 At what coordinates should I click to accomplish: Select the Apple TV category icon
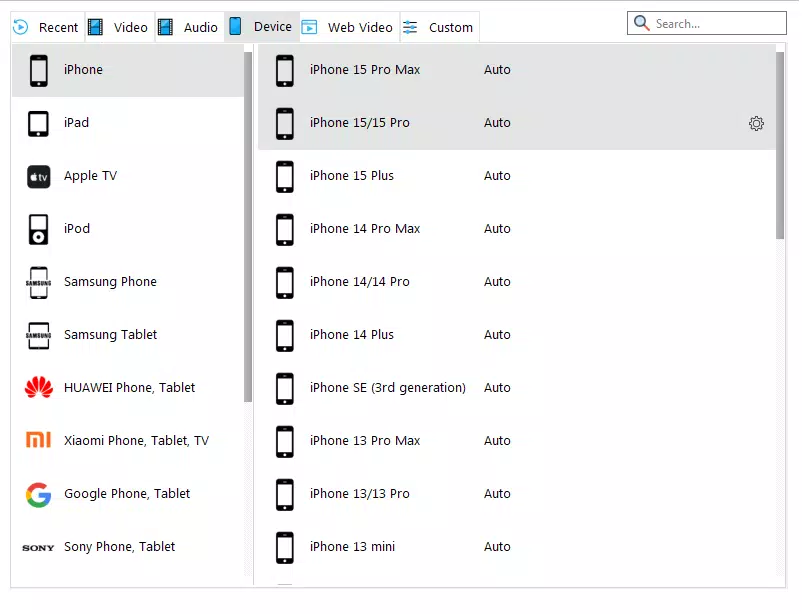click(38, 177)
